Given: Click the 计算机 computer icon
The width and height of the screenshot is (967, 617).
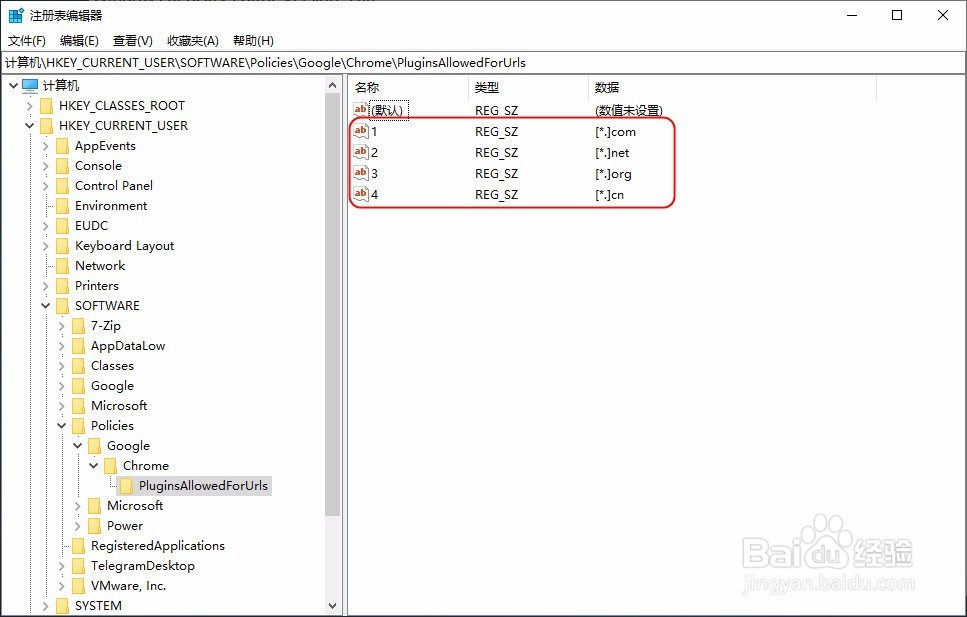Looking at the screenshot, I should [x=30, y=85].
